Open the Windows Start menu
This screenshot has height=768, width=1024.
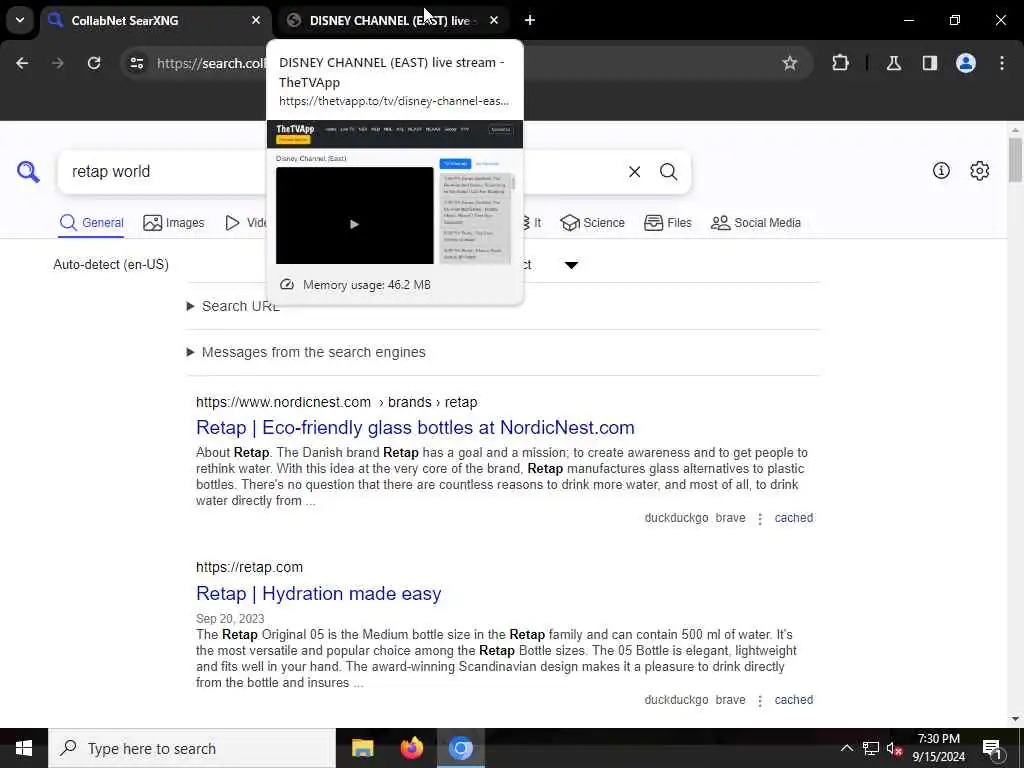[x=24, y=748]
